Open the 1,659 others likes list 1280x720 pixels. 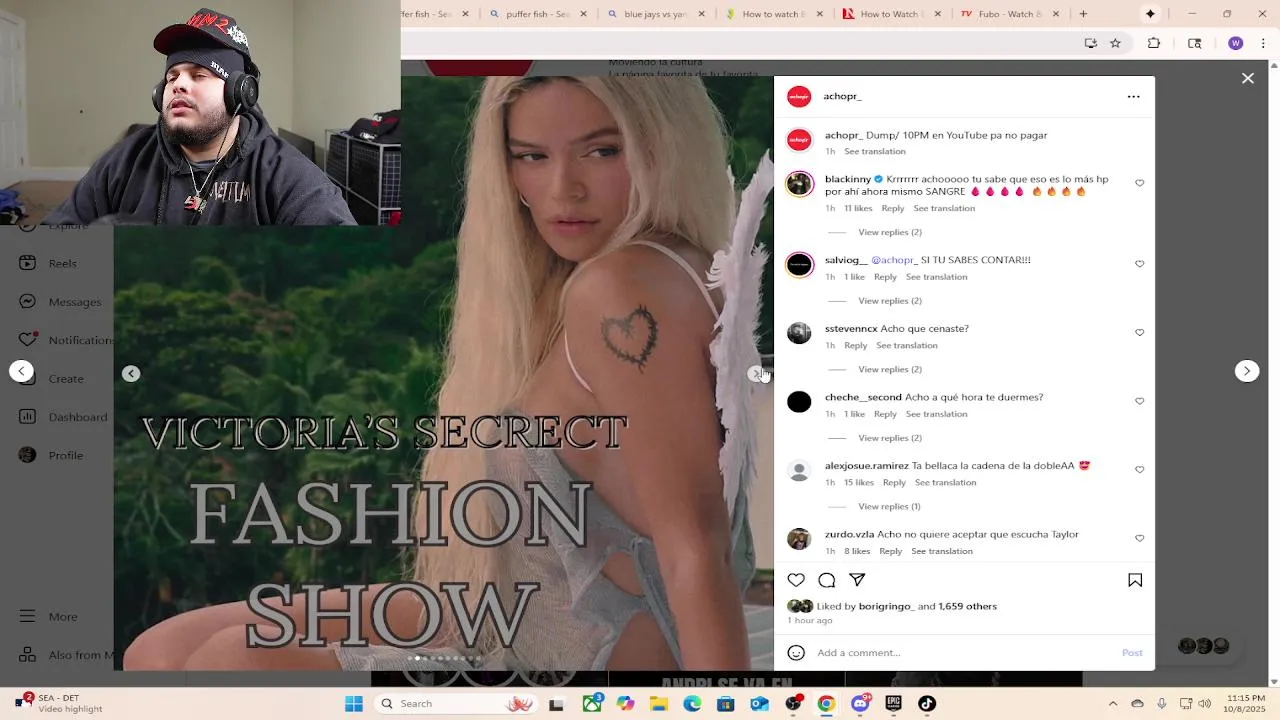(967, 606)
